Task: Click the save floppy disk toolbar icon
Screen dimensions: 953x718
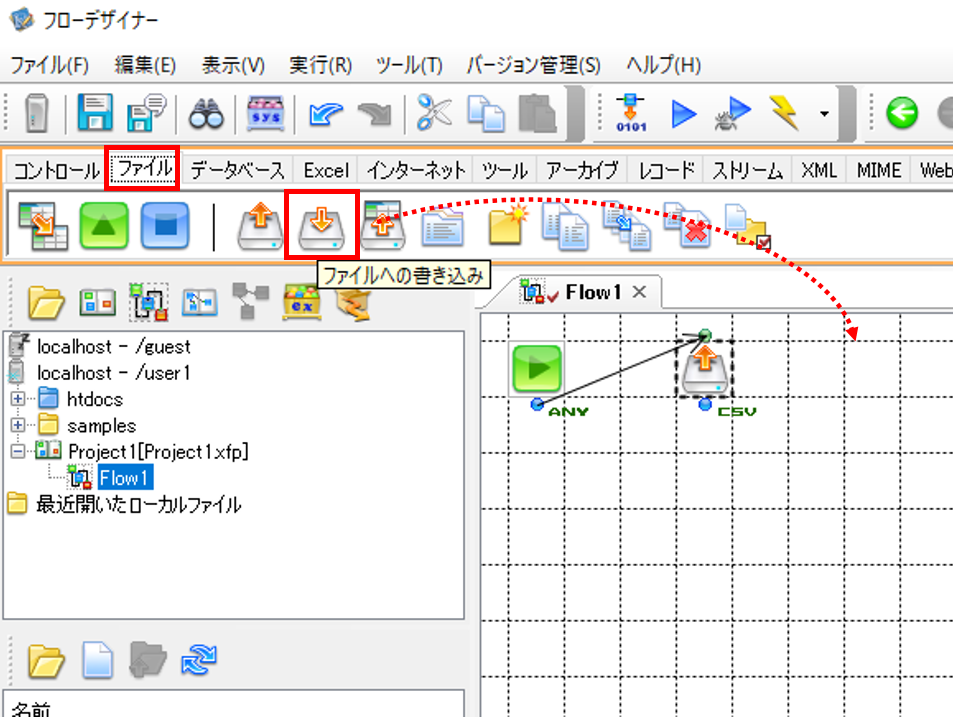Action: [x=95, y=112]
